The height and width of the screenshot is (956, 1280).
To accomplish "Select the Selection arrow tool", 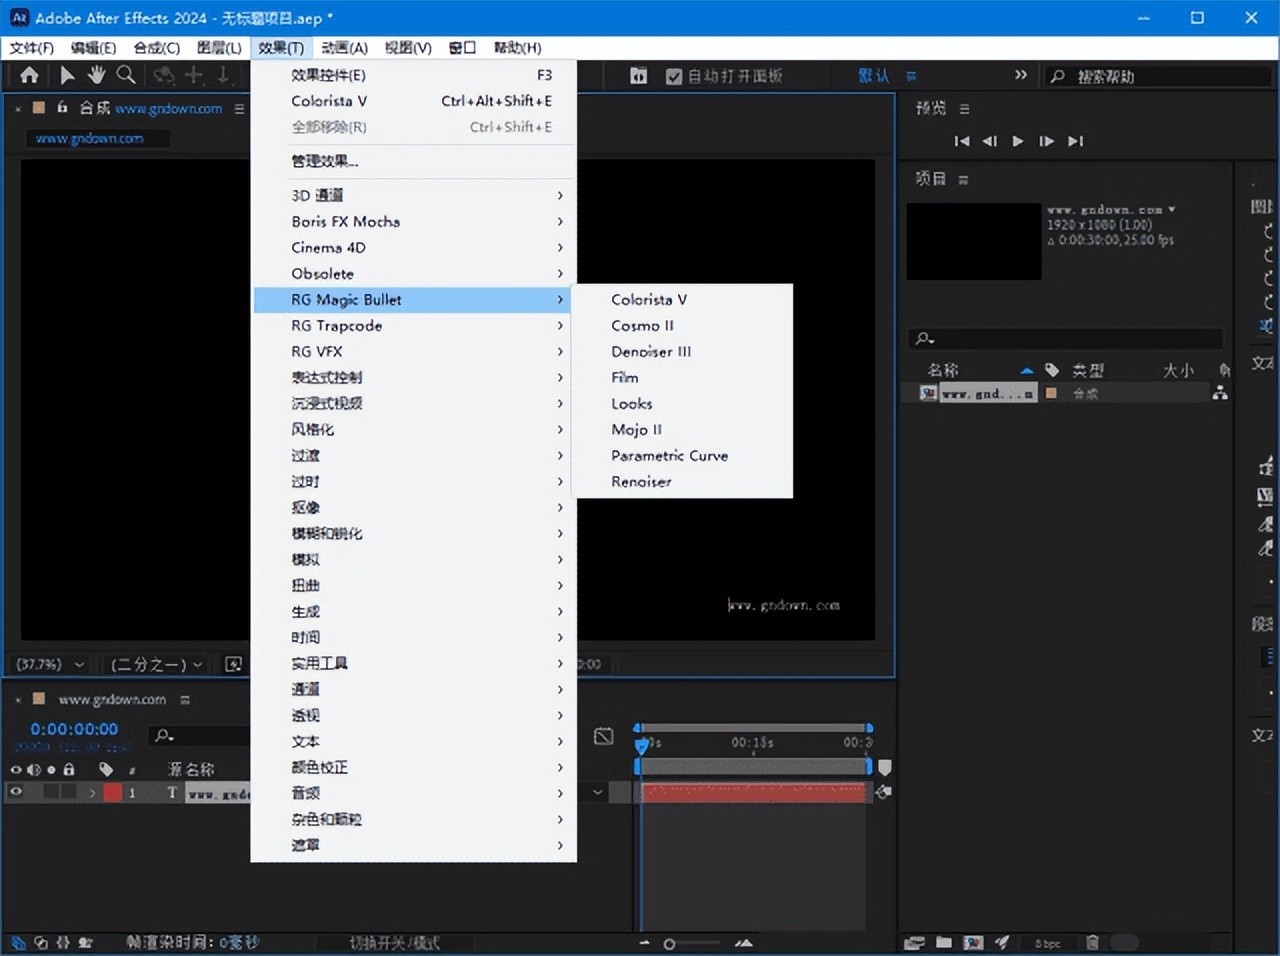I will pyautogui.click(x=67, y=75).
